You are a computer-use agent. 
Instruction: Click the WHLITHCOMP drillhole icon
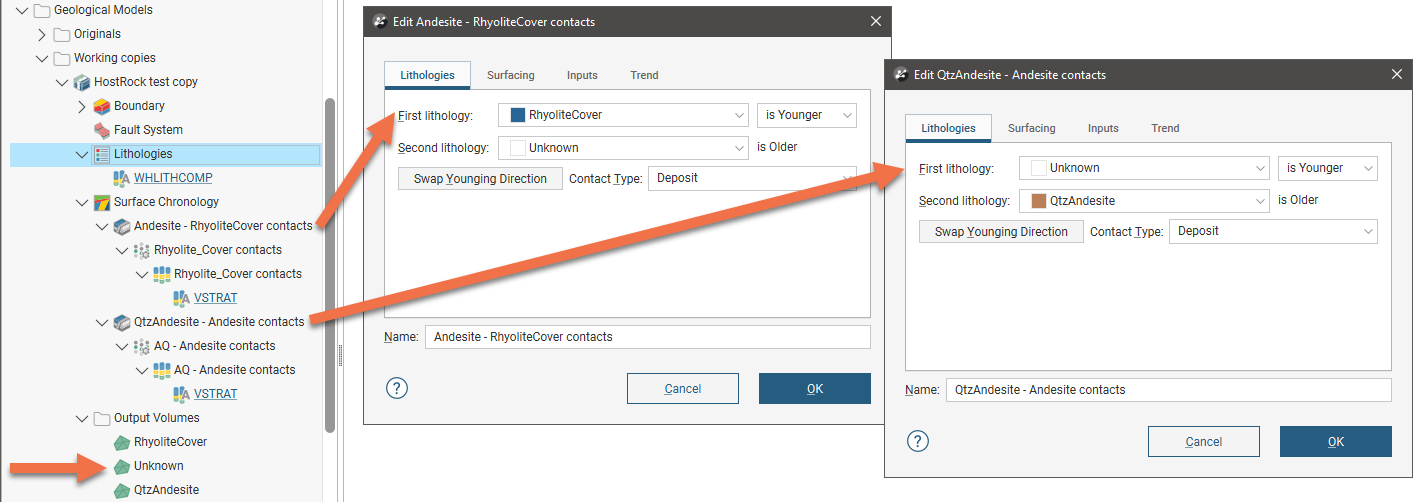pyautogui.click(x=121, y=178)
